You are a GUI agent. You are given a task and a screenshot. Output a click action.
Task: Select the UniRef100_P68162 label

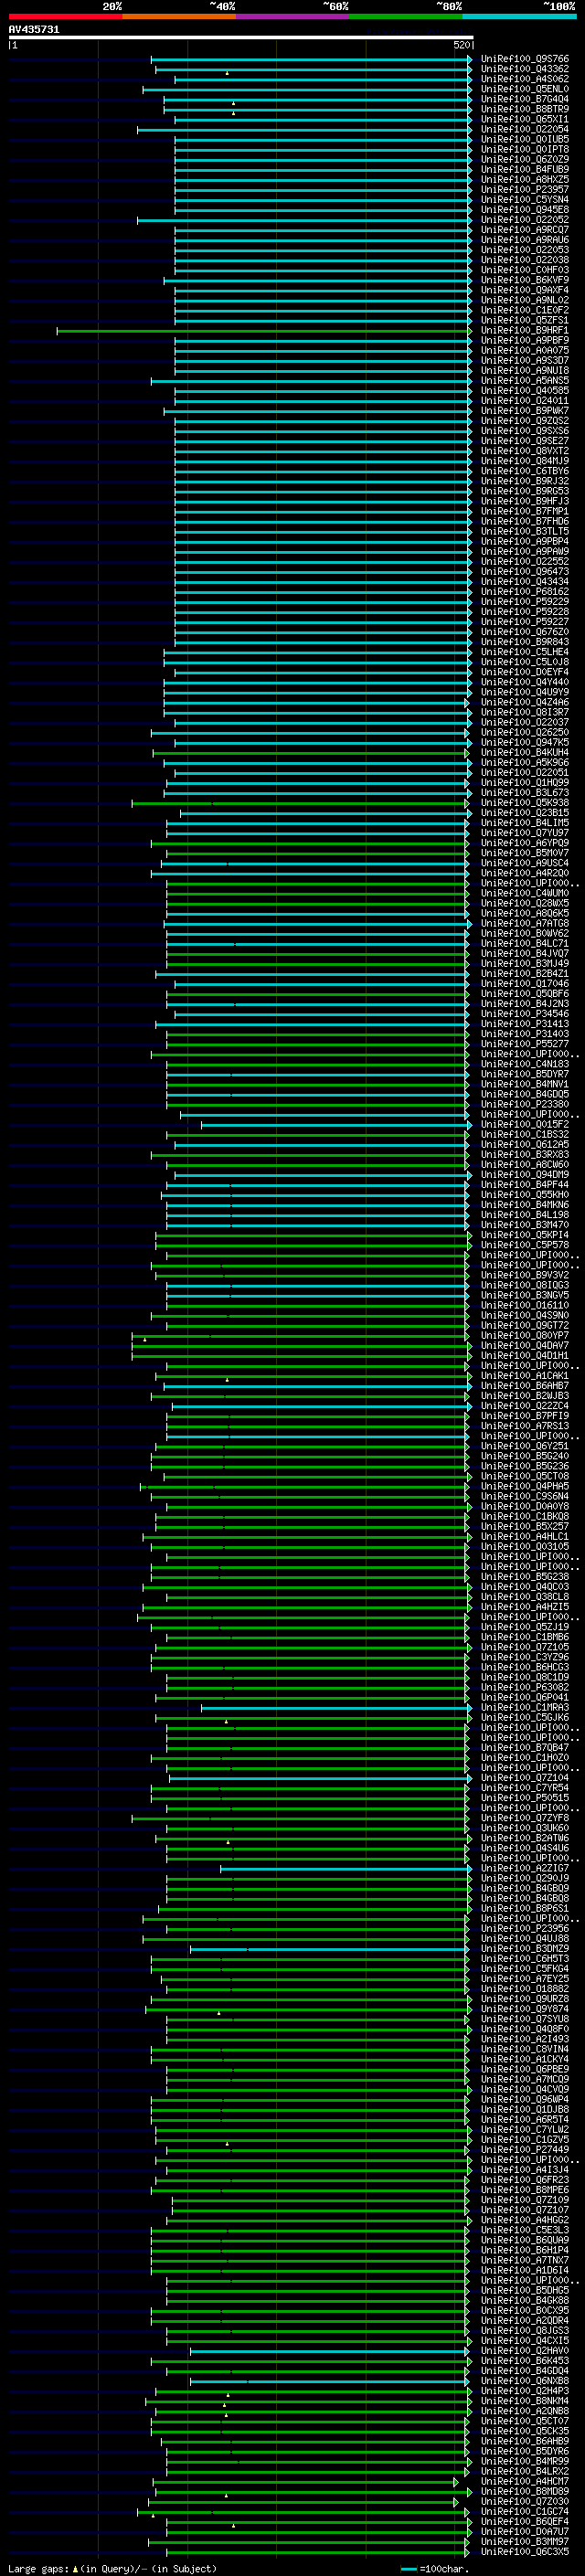(x=524, y=592)
